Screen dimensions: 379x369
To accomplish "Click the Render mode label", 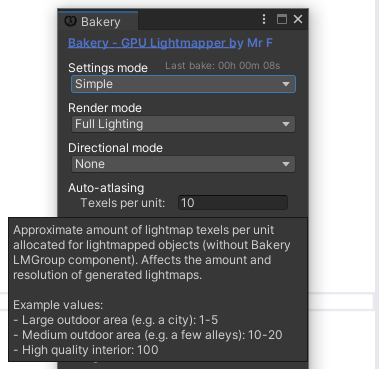I will click(x=105, y=108).
